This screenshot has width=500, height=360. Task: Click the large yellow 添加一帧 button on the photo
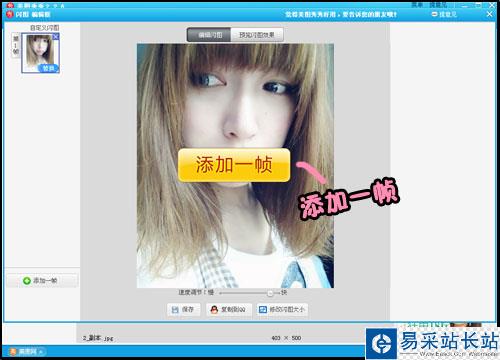[234, 165]
